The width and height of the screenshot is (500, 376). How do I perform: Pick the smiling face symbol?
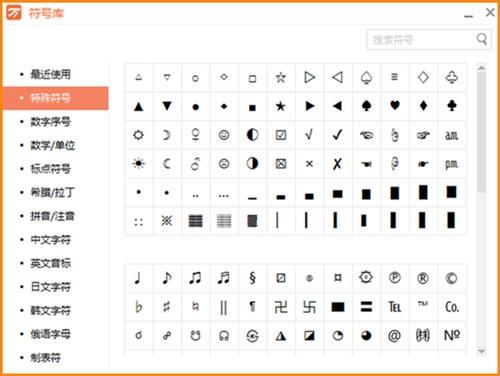pos(224,135)
